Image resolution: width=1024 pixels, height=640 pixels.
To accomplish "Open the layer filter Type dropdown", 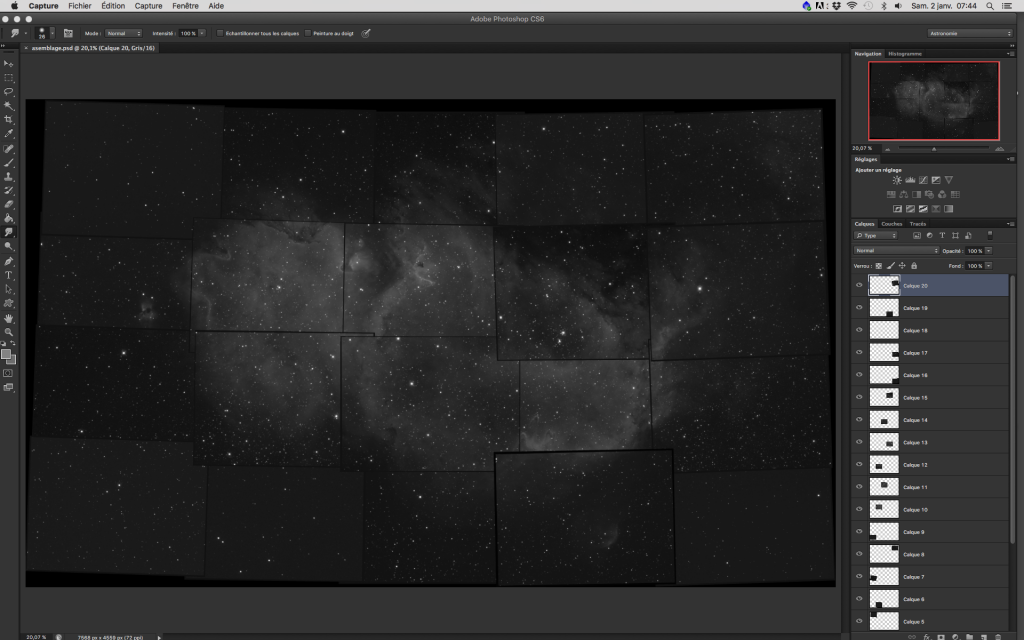I will (x=876, y=236).
